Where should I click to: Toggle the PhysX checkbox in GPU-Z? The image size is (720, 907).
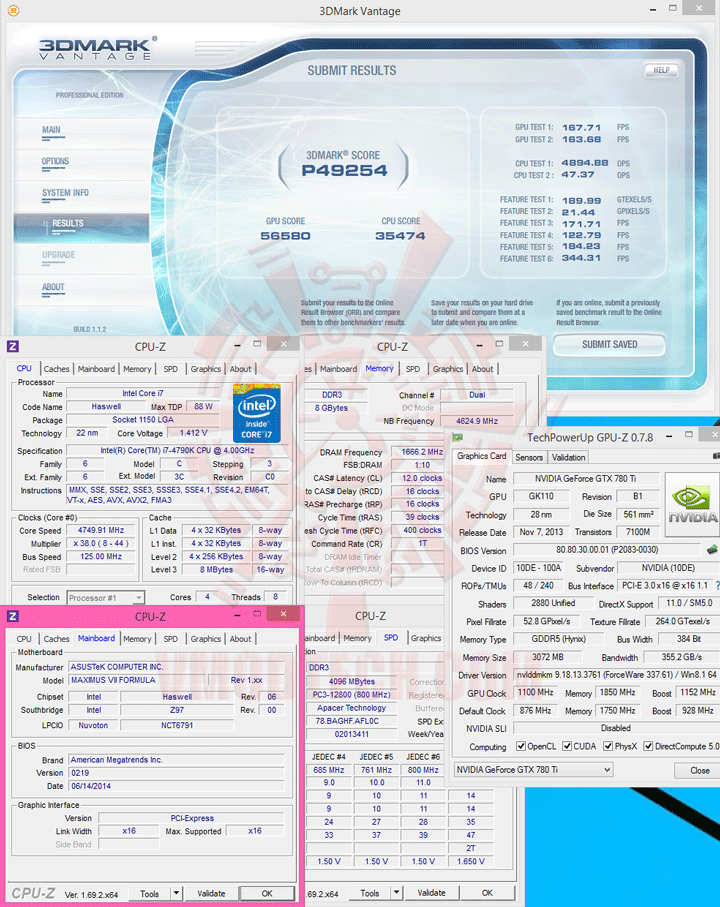[x=608, y=746]
